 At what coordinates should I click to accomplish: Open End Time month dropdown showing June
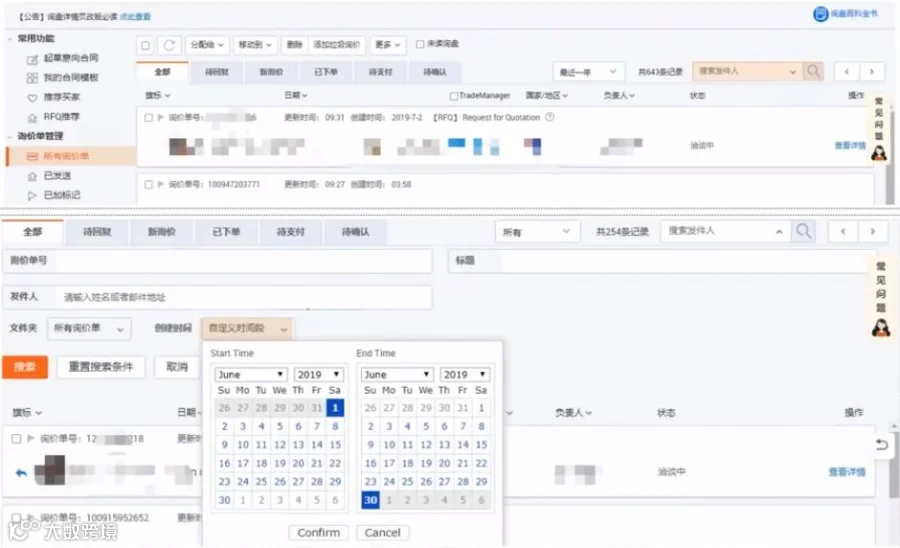click(397, 375)
